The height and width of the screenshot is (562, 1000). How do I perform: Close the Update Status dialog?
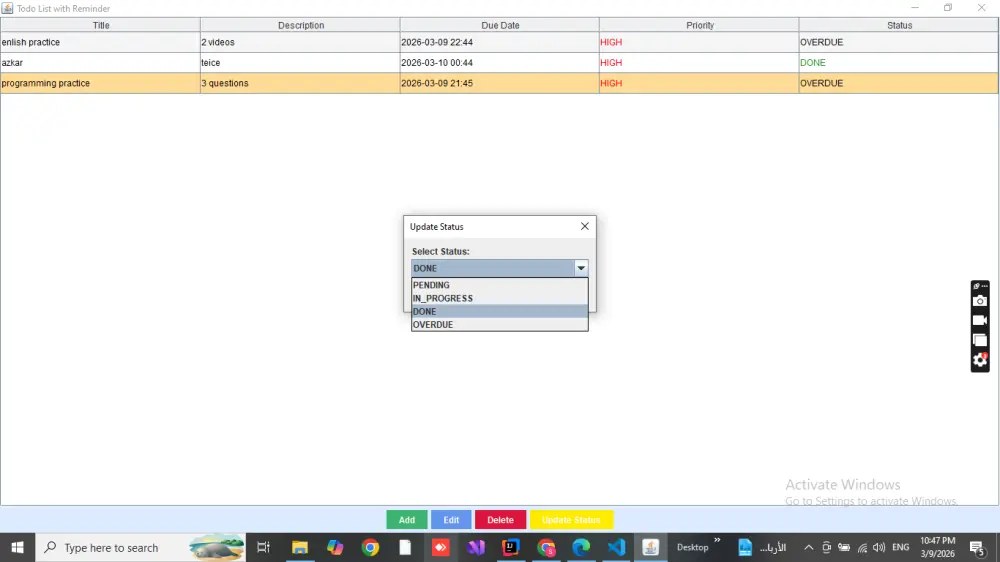[584, 226]
